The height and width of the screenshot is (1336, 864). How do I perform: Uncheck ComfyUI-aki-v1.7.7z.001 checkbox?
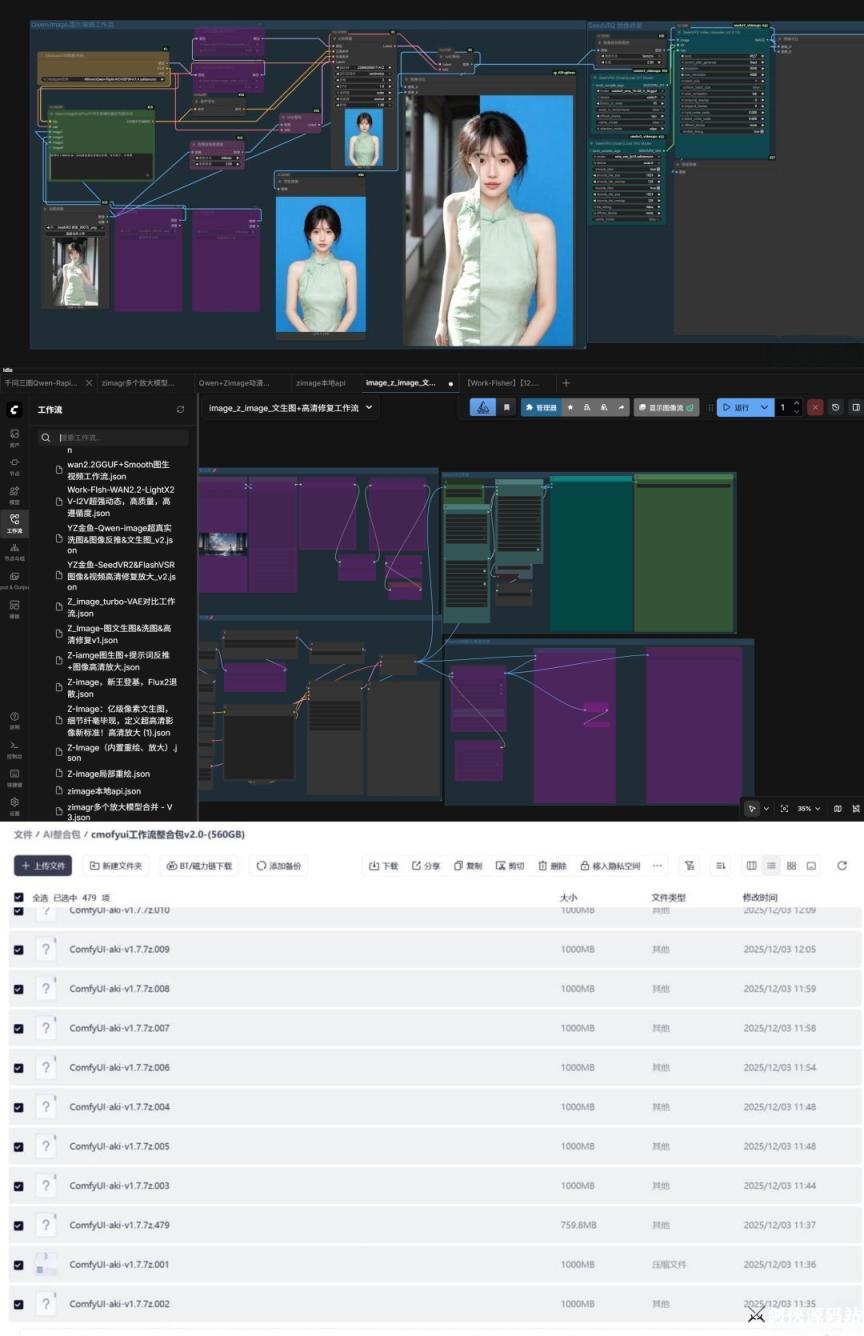point(18,1265)
